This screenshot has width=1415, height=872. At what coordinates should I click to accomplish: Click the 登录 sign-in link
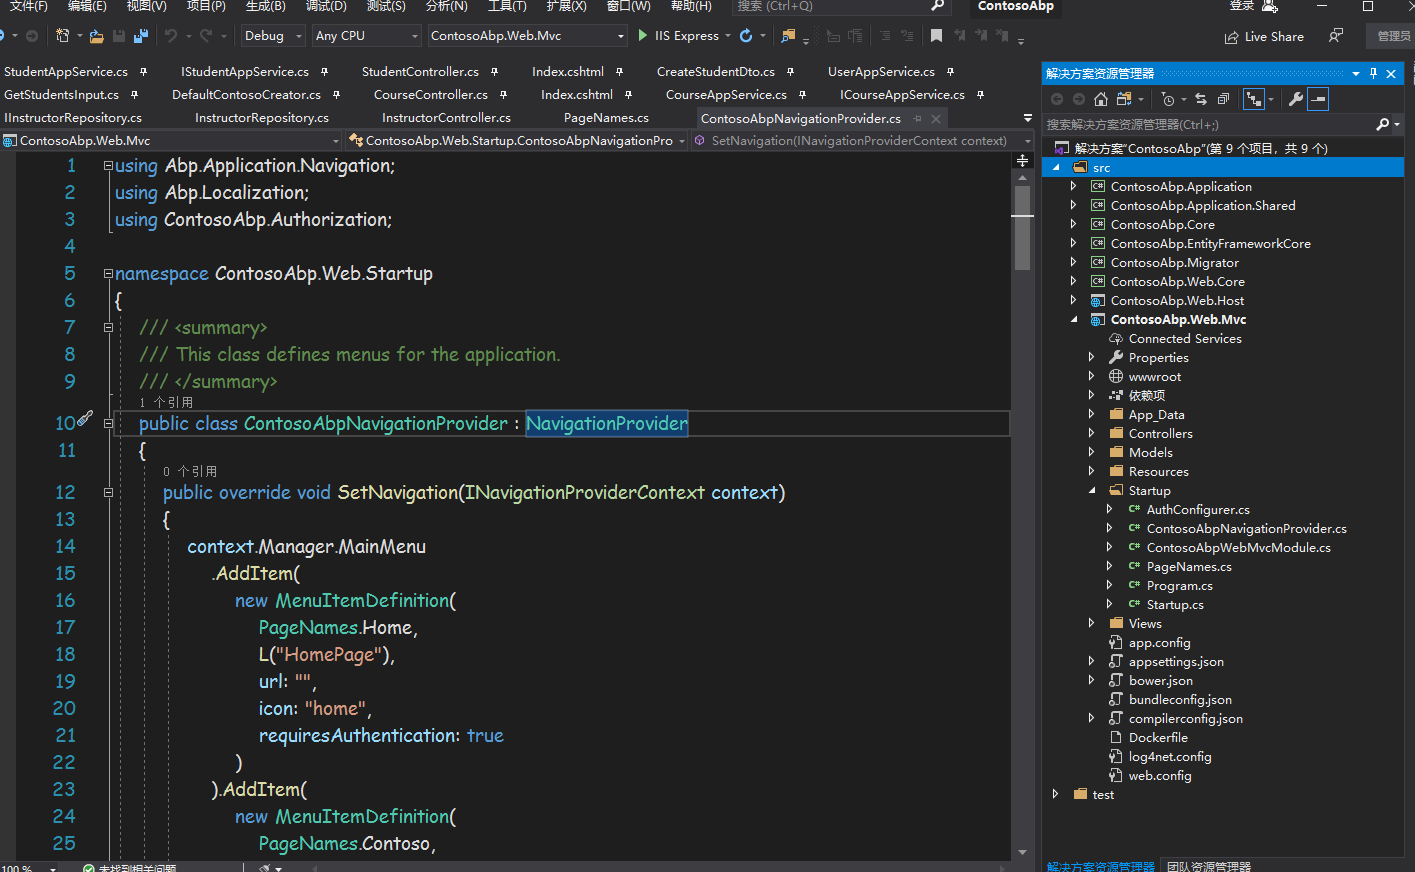pos(1242,6)
